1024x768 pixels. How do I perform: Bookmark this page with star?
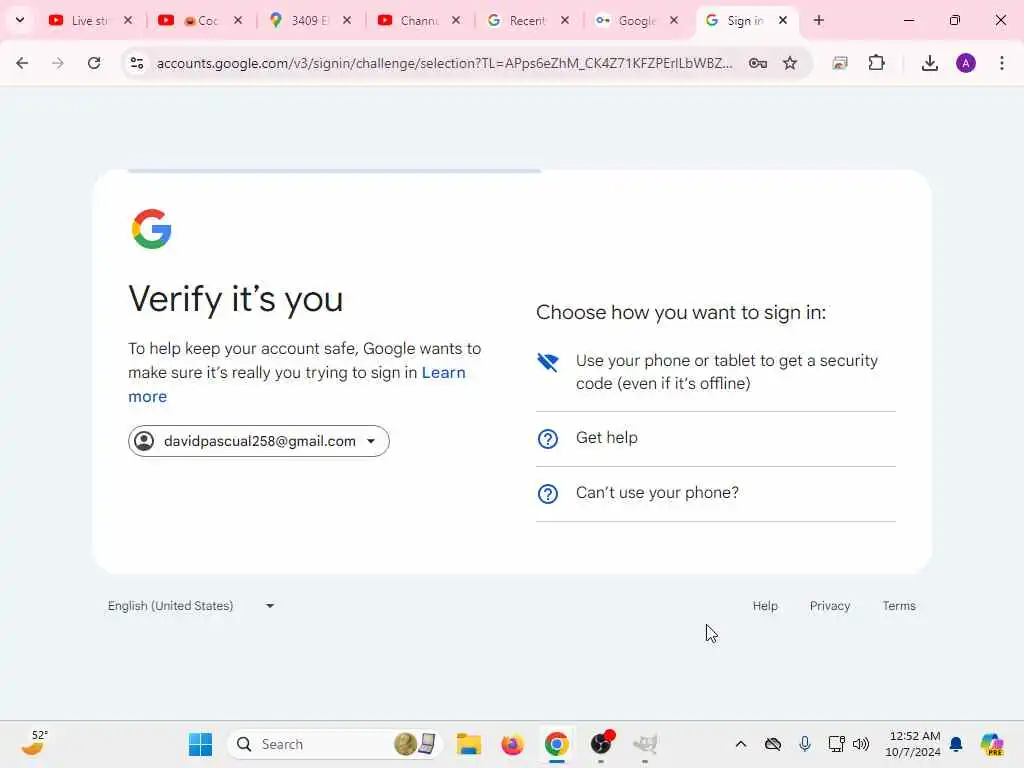point(790,63)
